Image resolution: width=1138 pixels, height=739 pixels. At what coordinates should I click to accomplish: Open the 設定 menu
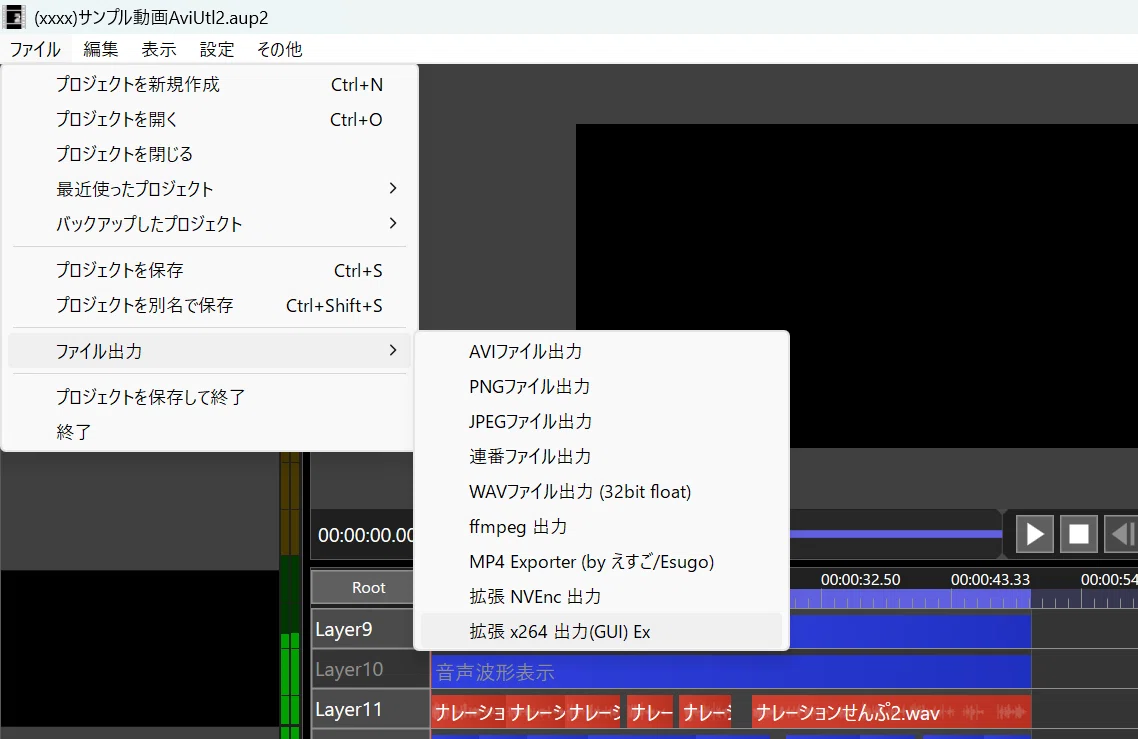point(217,49)
